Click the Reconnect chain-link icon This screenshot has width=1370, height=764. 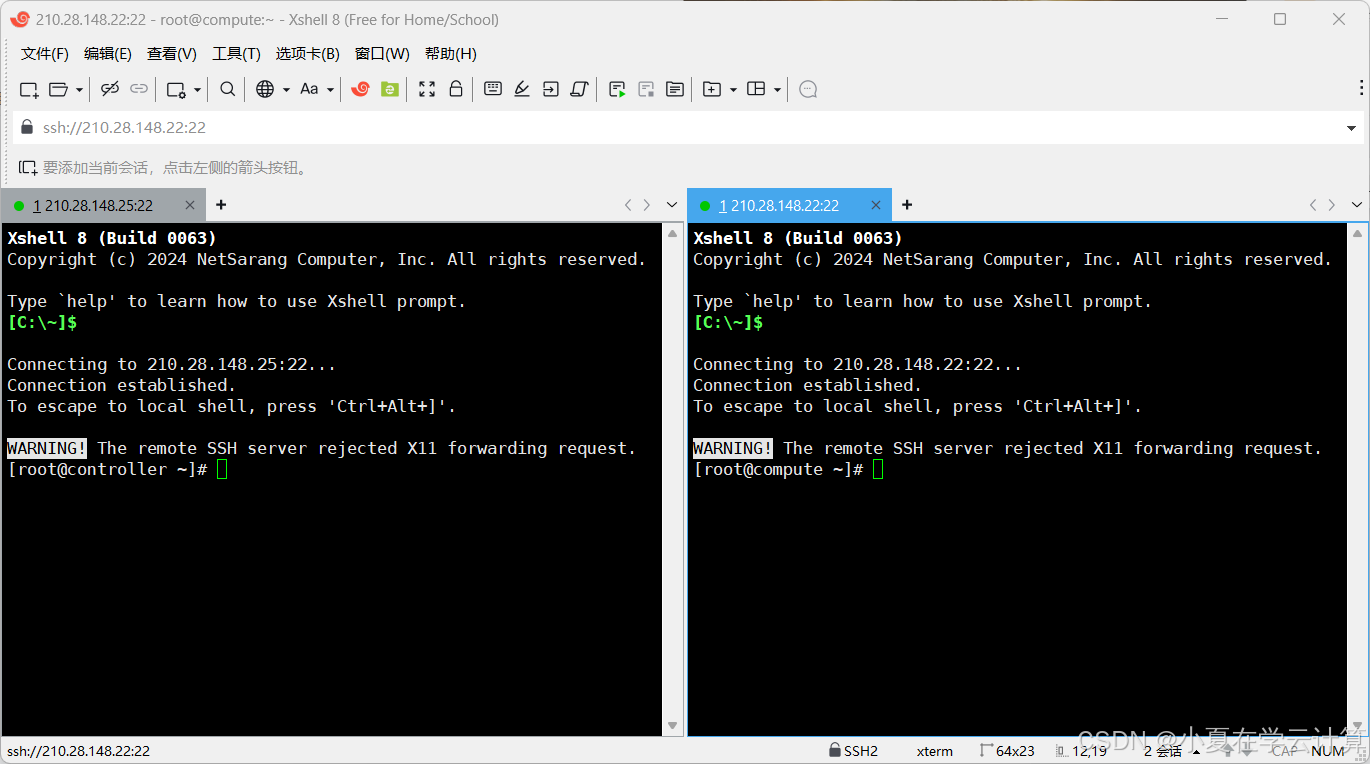pos(139,89)
